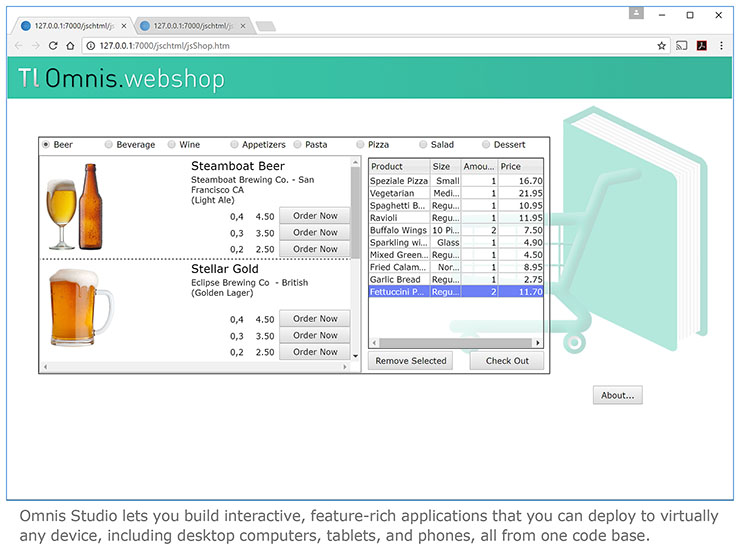Open the cast icon in toolbar
740x553 pixels.
(x=682, y=46)
